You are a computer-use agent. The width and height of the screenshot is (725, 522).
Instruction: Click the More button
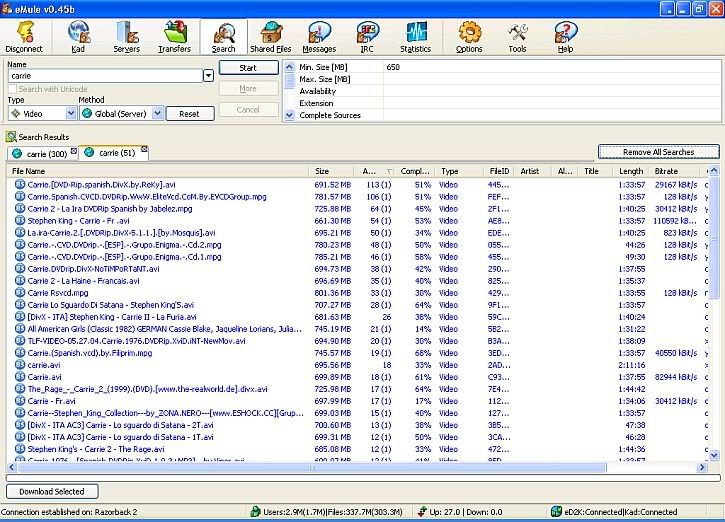[248, 88]
